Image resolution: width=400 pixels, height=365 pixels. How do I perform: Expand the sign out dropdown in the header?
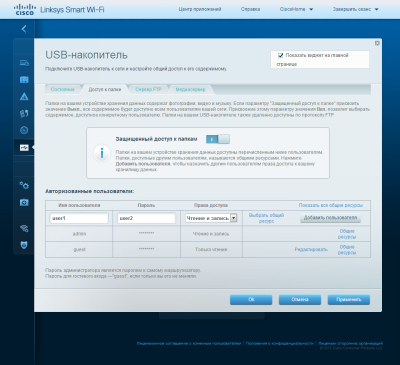point(355,9)
